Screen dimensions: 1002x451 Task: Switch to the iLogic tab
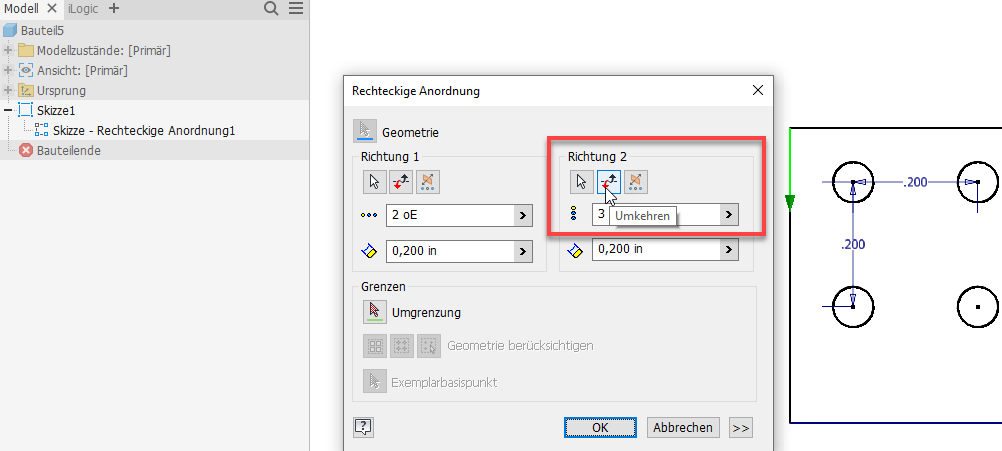[x=83, y=8]
